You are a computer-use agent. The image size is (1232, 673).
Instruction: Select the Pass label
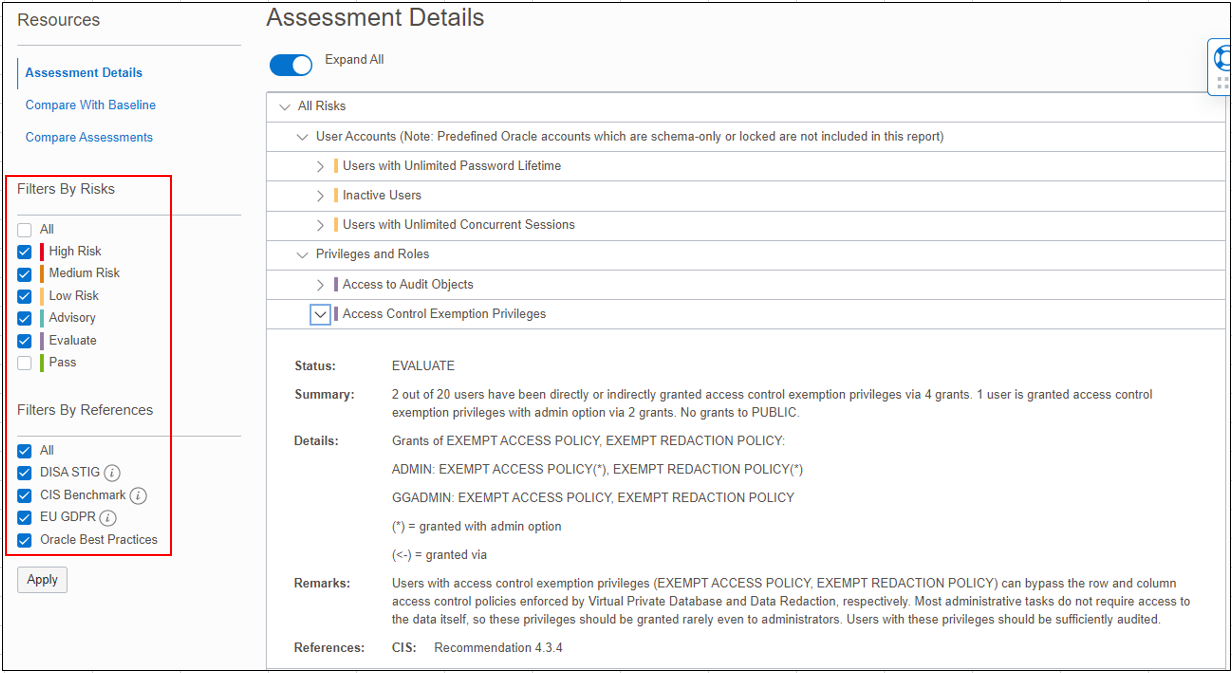click(62, 362)
